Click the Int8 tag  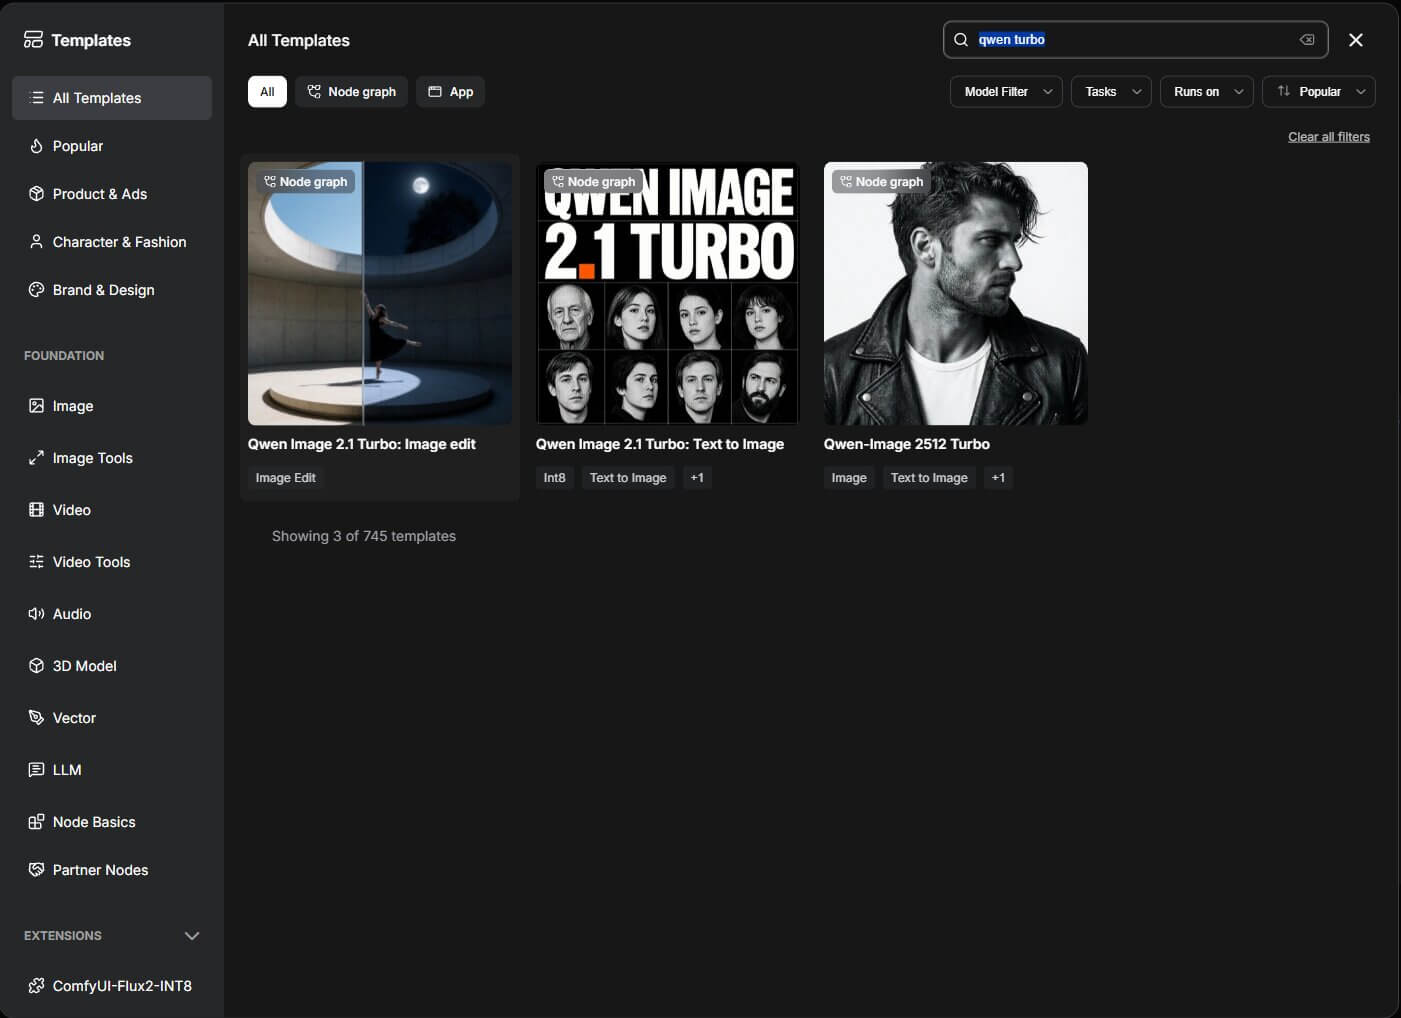click(x=554, y=478)
